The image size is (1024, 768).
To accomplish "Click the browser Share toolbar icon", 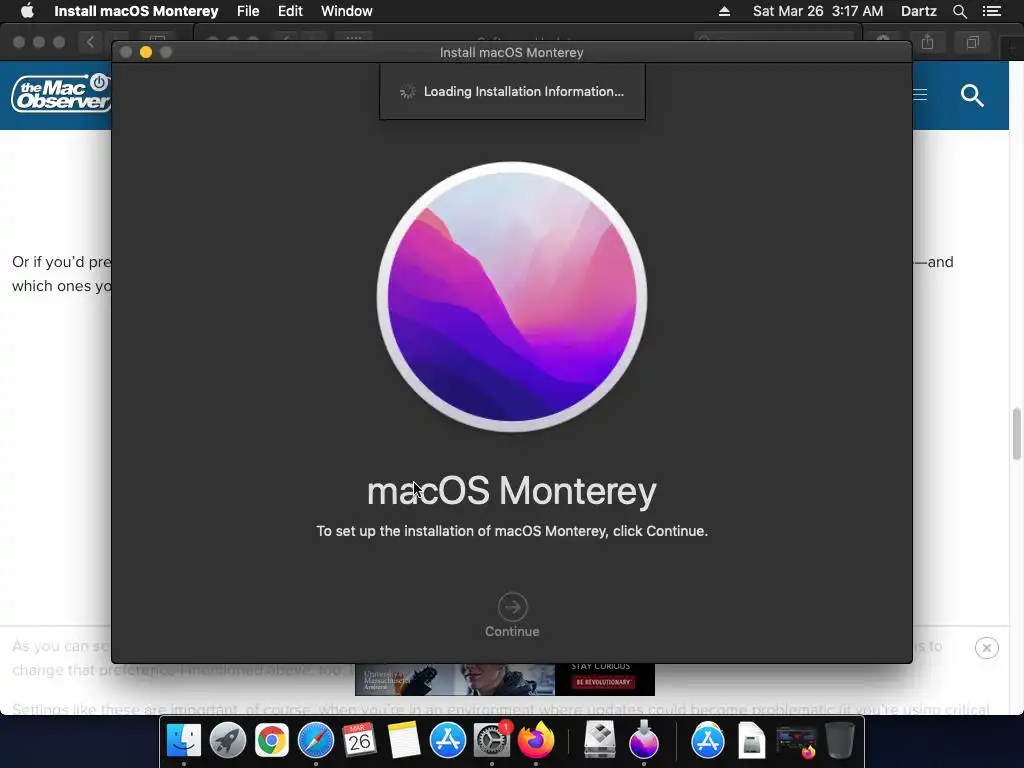I will tap(927, 42).
